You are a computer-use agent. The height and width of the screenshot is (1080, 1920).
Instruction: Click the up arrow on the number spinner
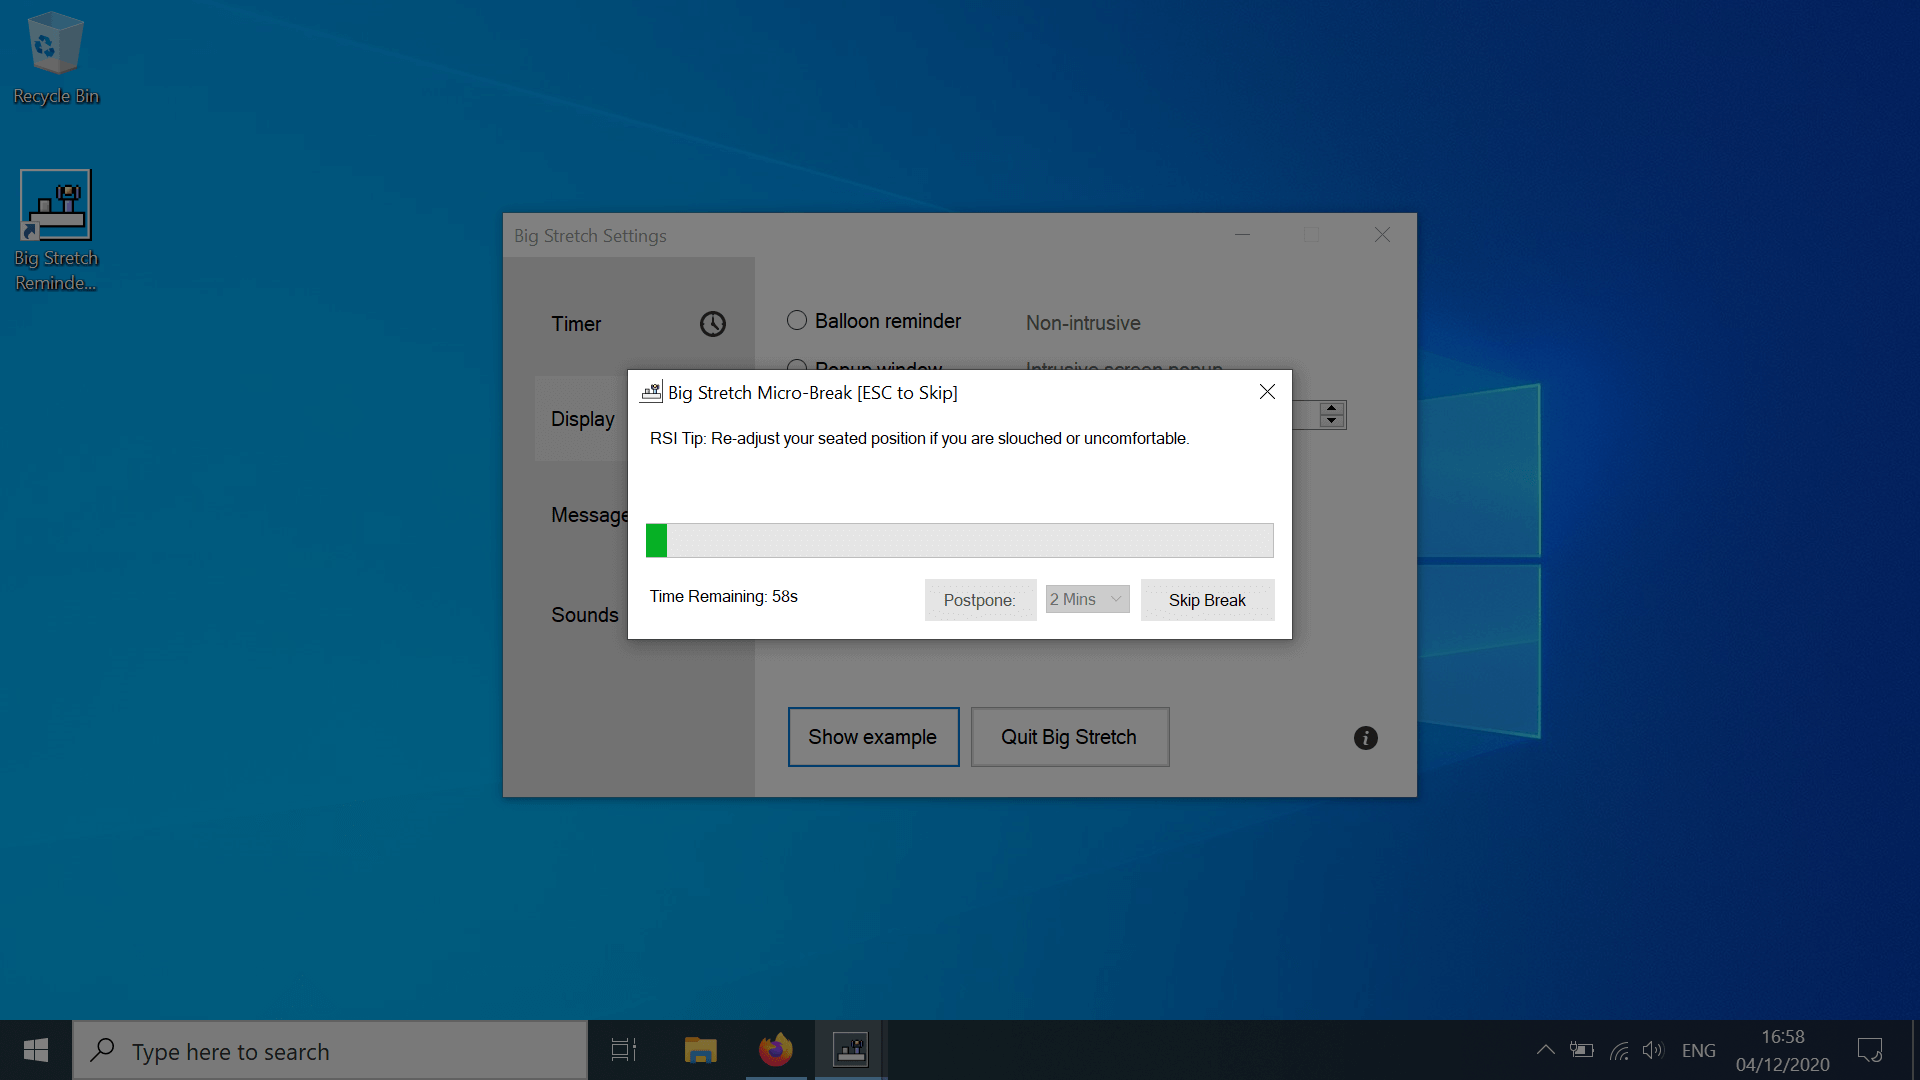(x=1331, y=408)
